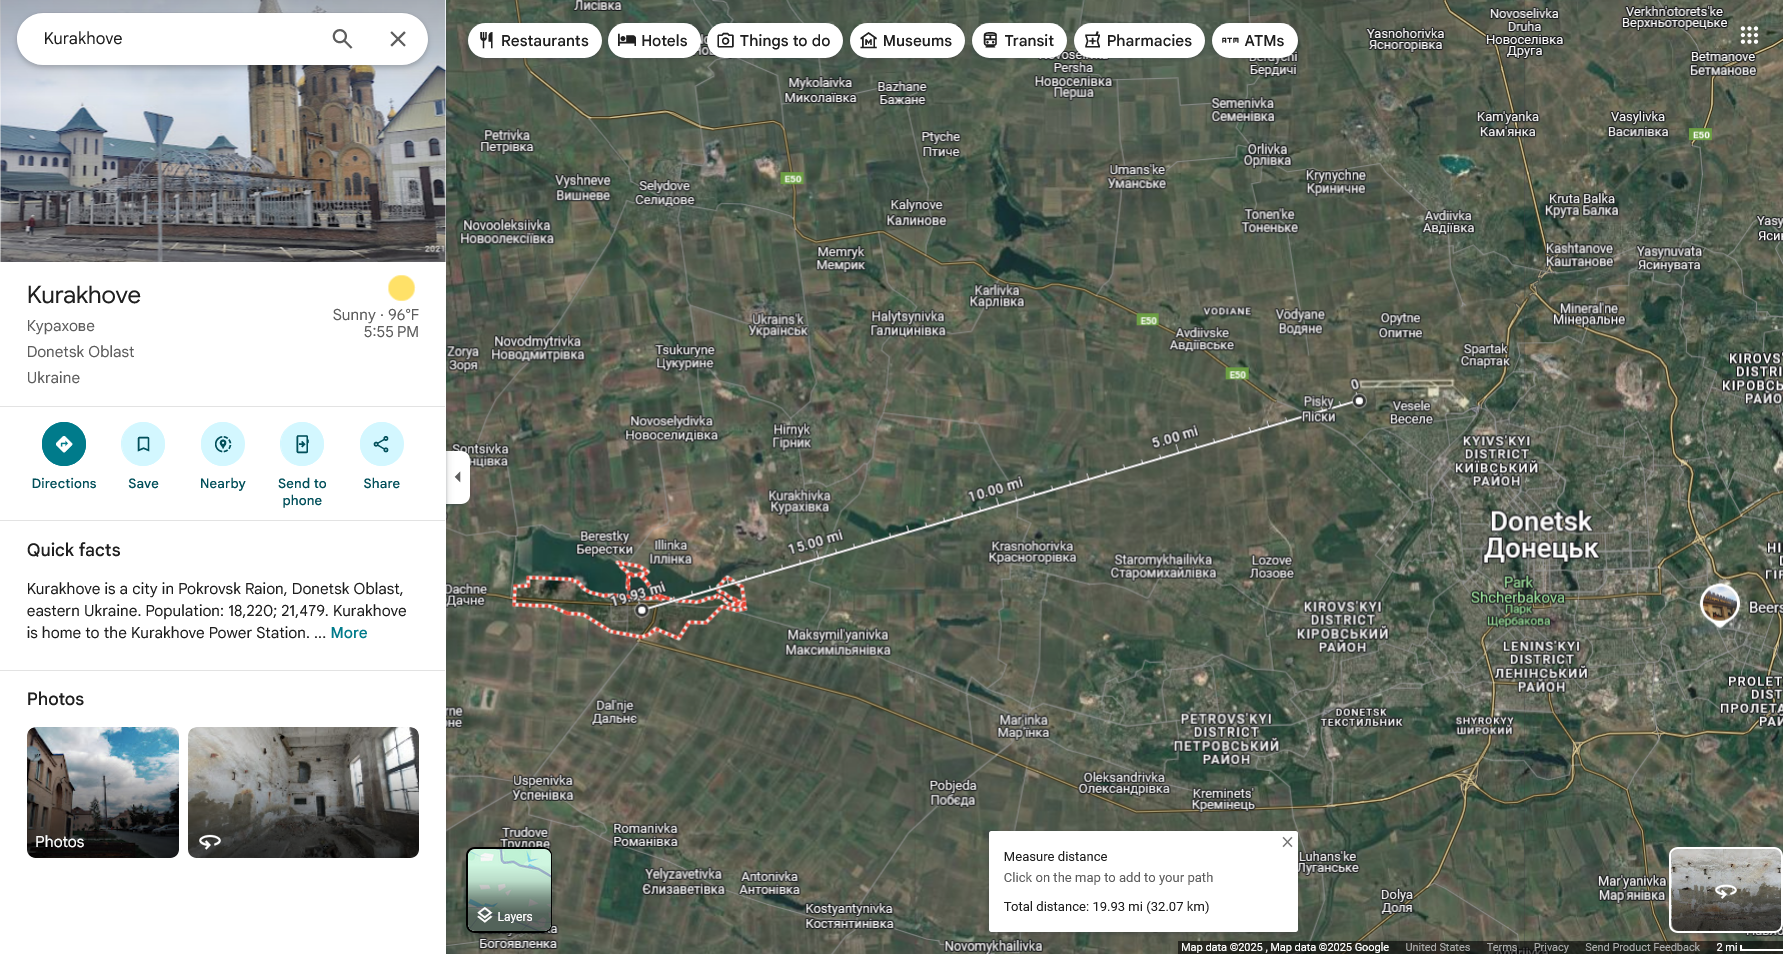This screenshot has height=954, width=1783.
Task: Collapse the side panel arrow
Action: coord(458,477)
